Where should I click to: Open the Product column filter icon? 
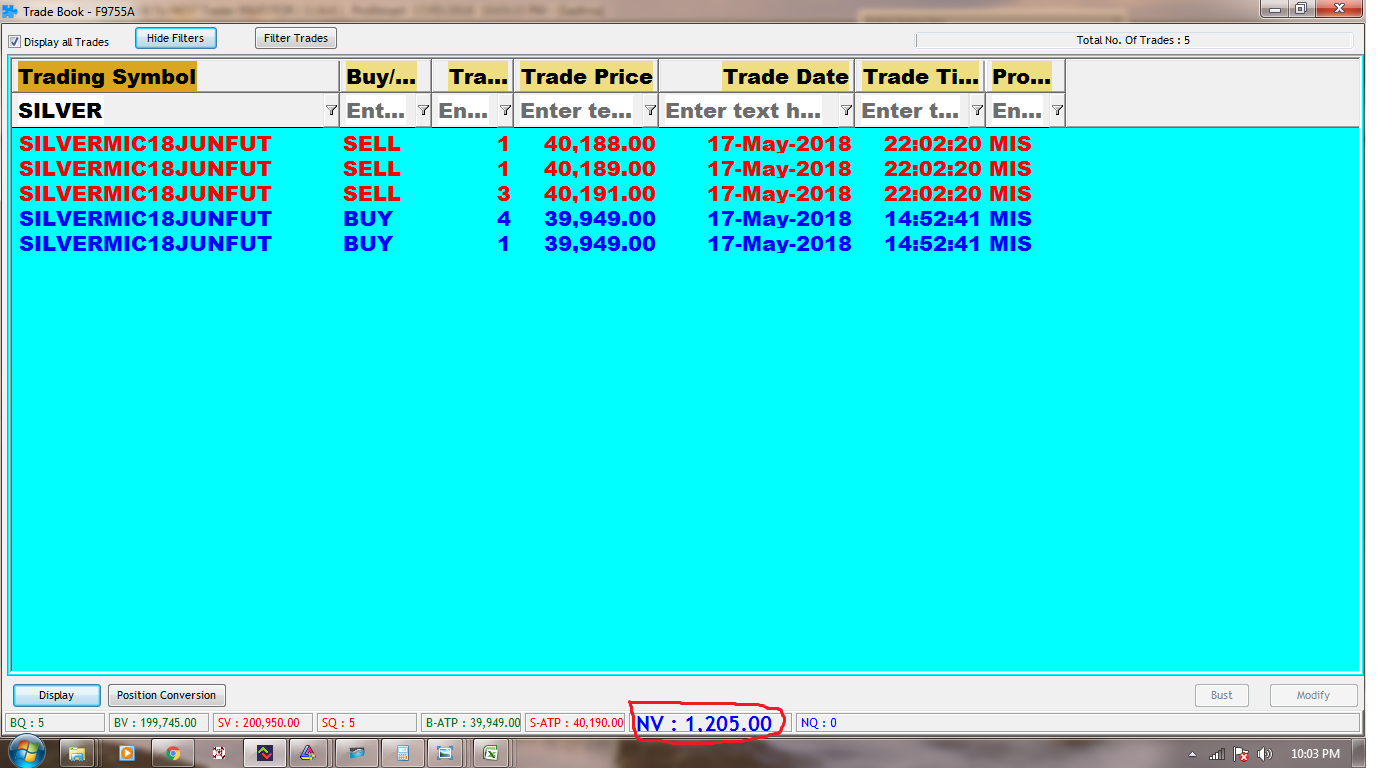click(x=1057, y=110)
